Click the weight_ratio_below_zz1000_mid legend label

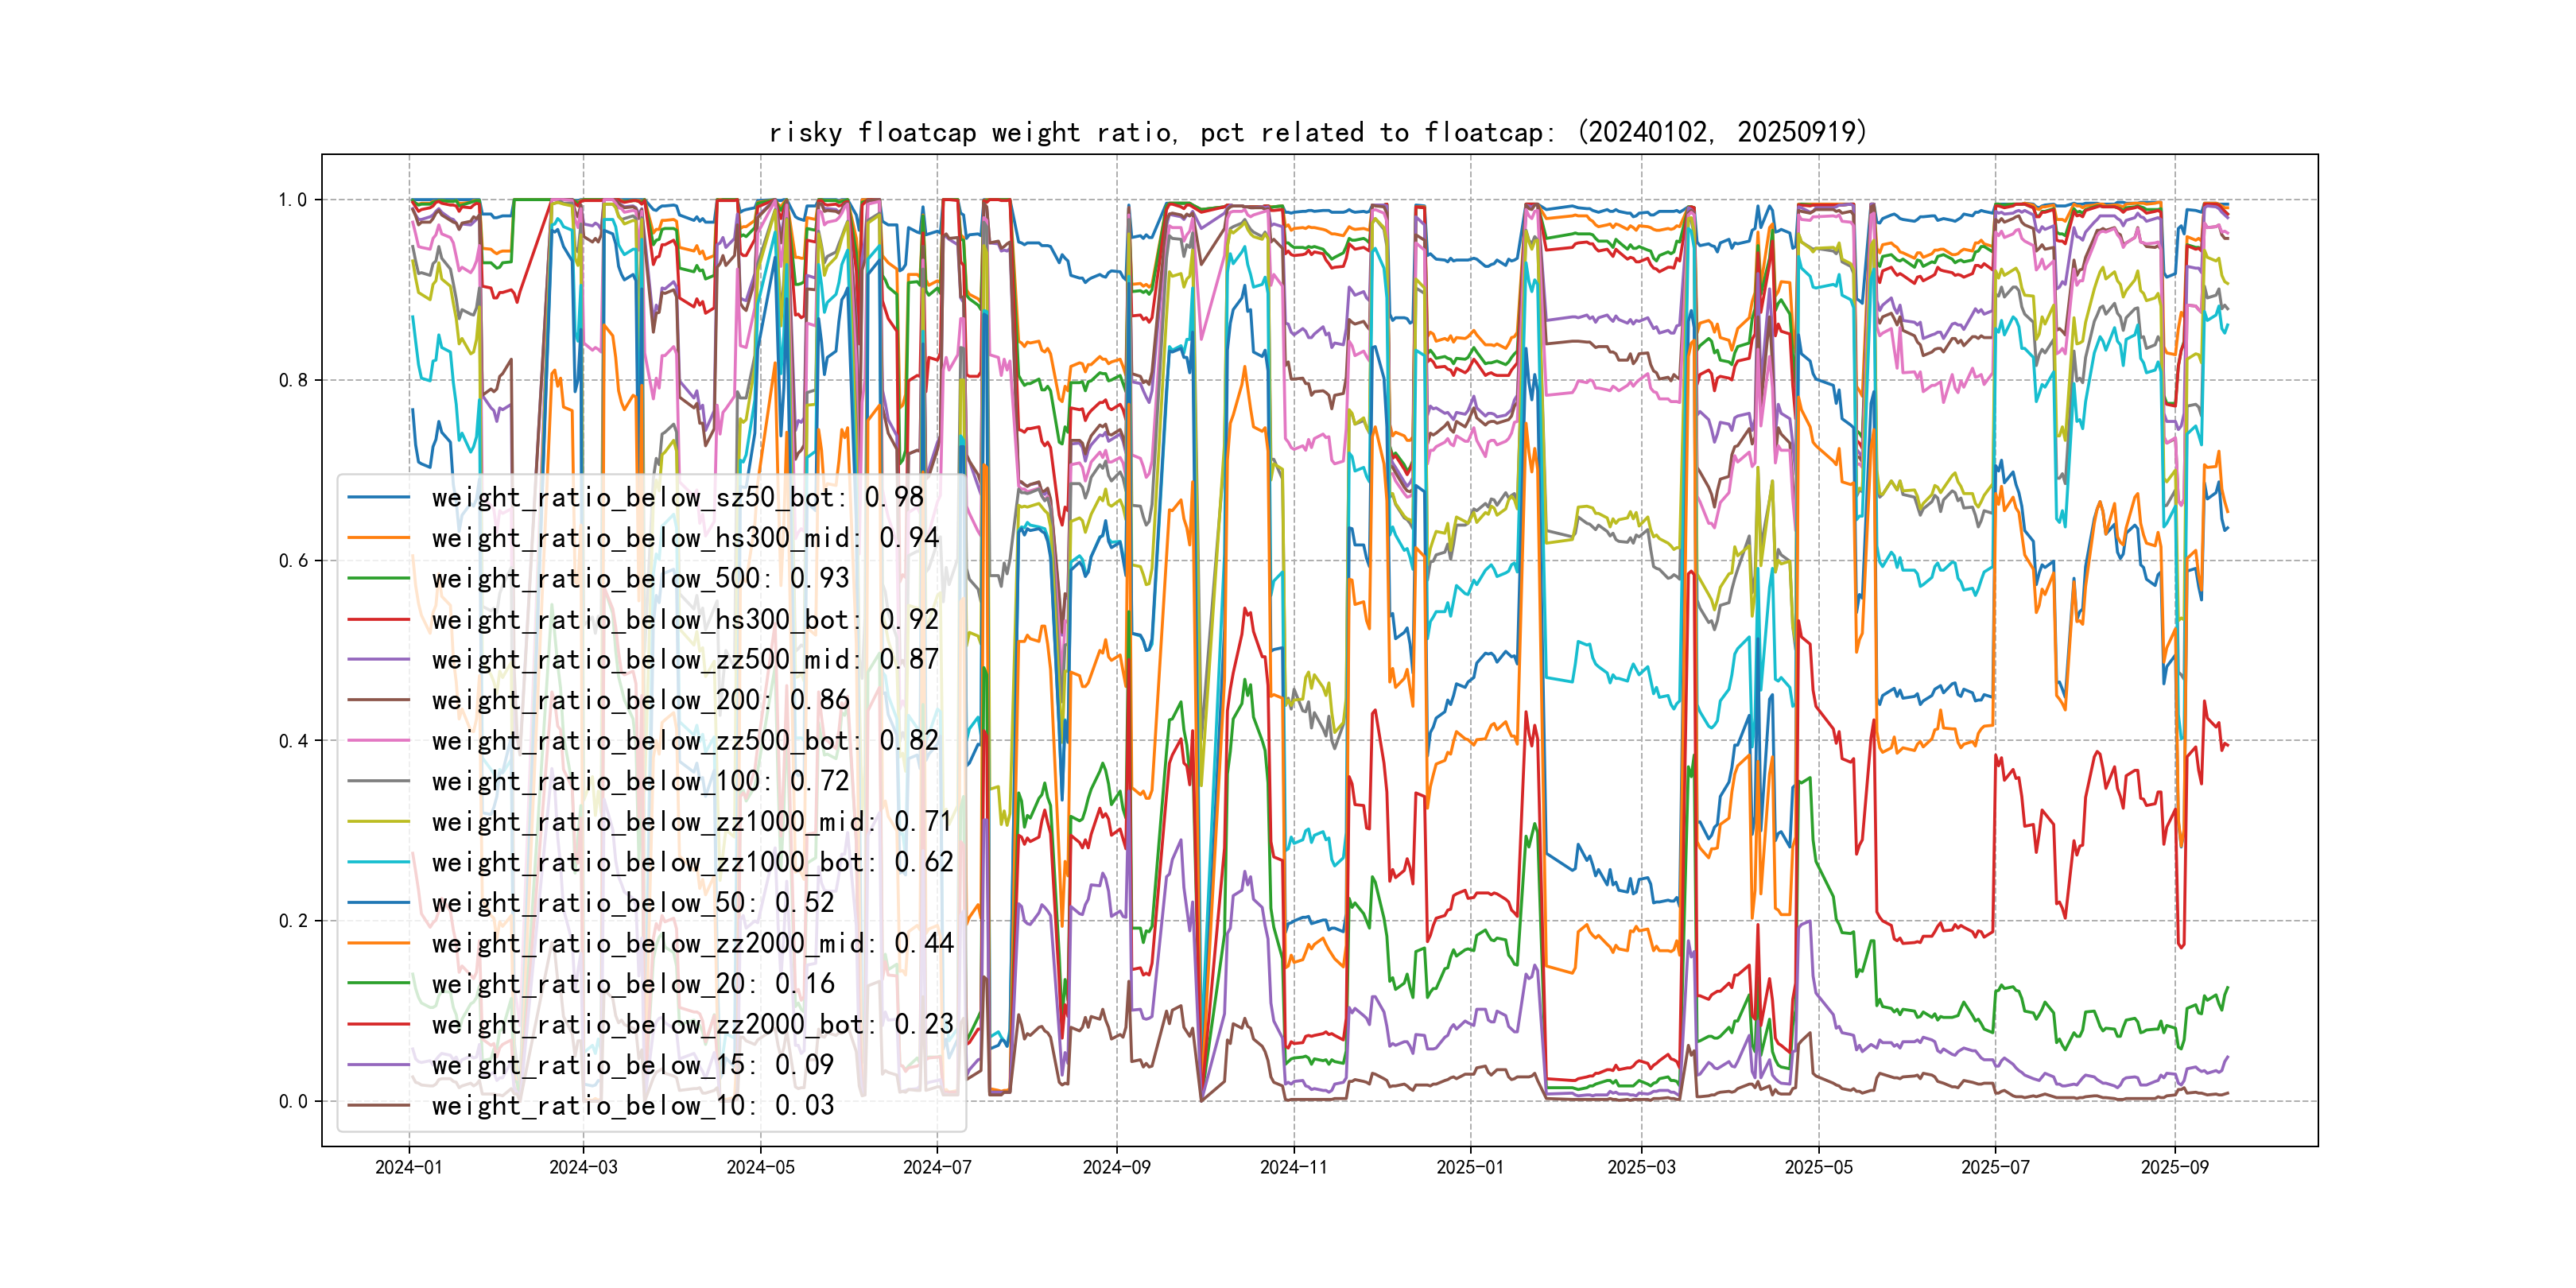[692, 822]
